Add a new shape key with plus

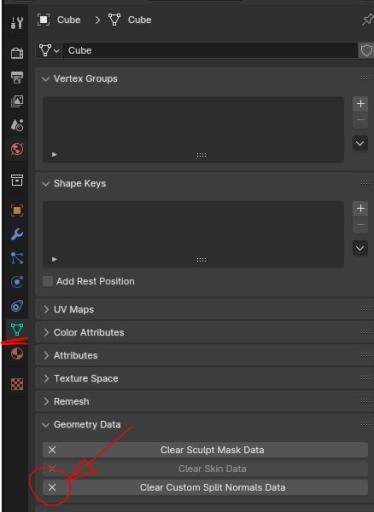pyautogui.click(x=360, y=209)
